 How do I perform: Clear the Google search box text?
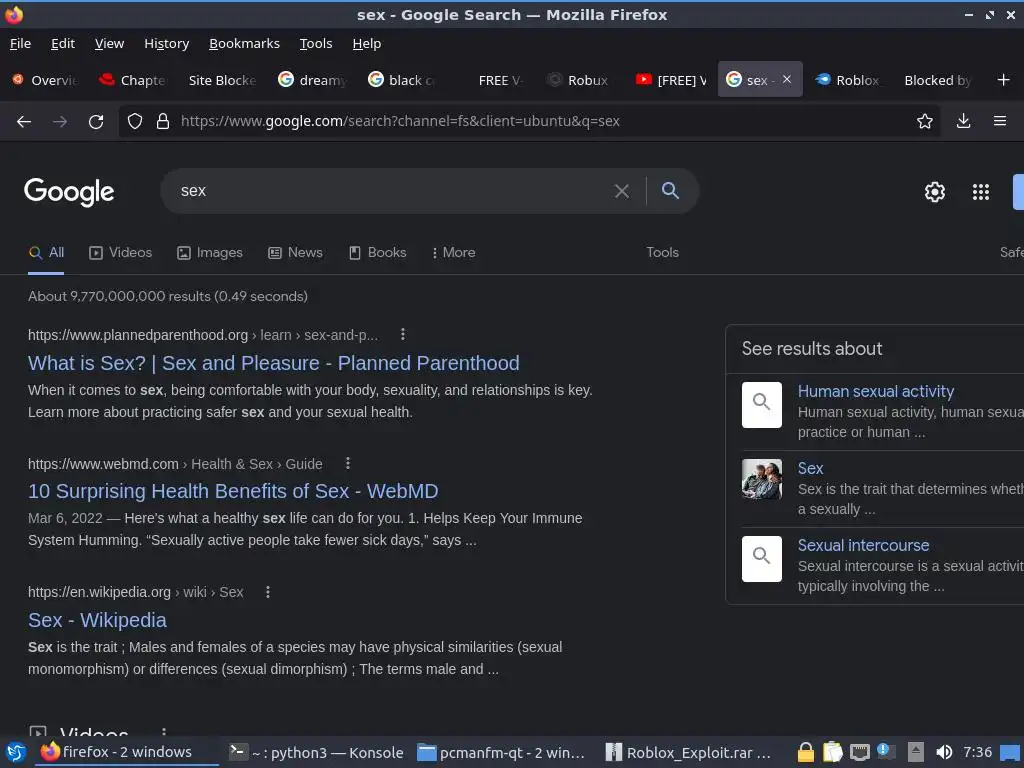tap(622, 191)
